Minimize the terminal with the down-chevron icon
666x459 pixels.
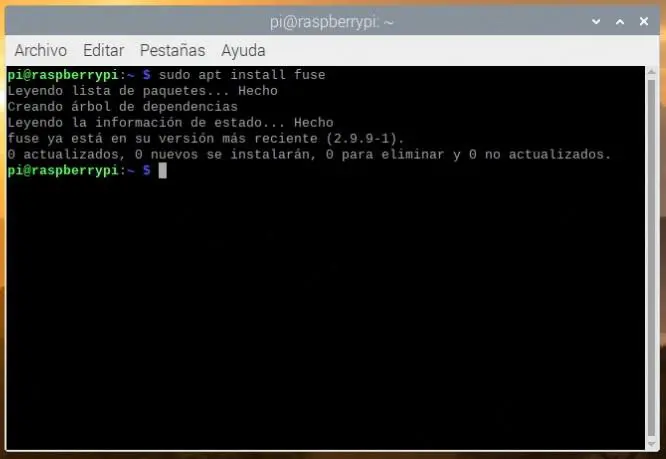point(596,21)
